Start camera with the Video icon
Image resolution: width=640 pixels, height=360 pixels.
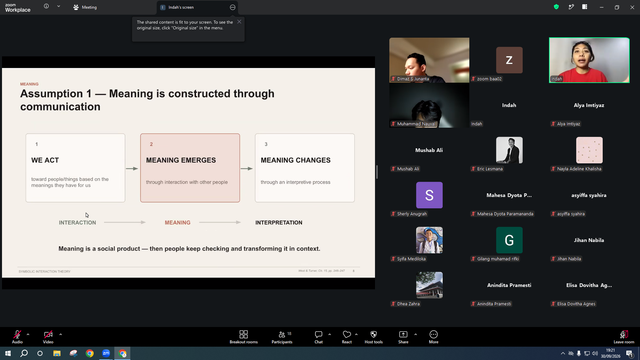48,334
